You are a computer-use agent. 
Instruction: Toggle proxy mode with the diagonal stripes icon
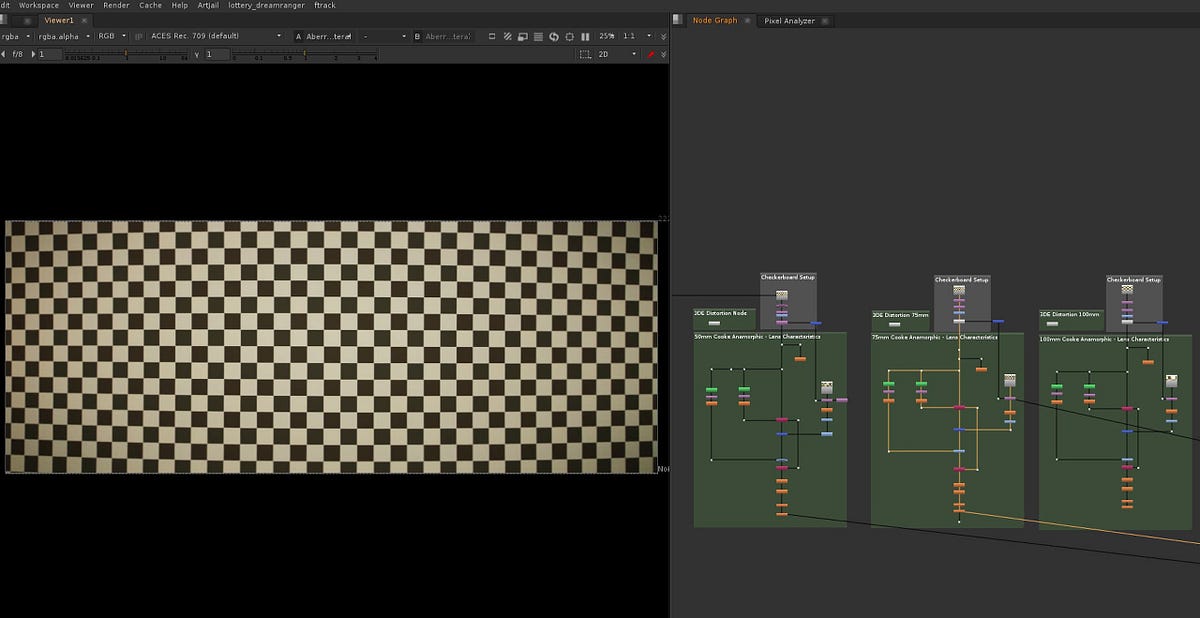tap(507, 36)
